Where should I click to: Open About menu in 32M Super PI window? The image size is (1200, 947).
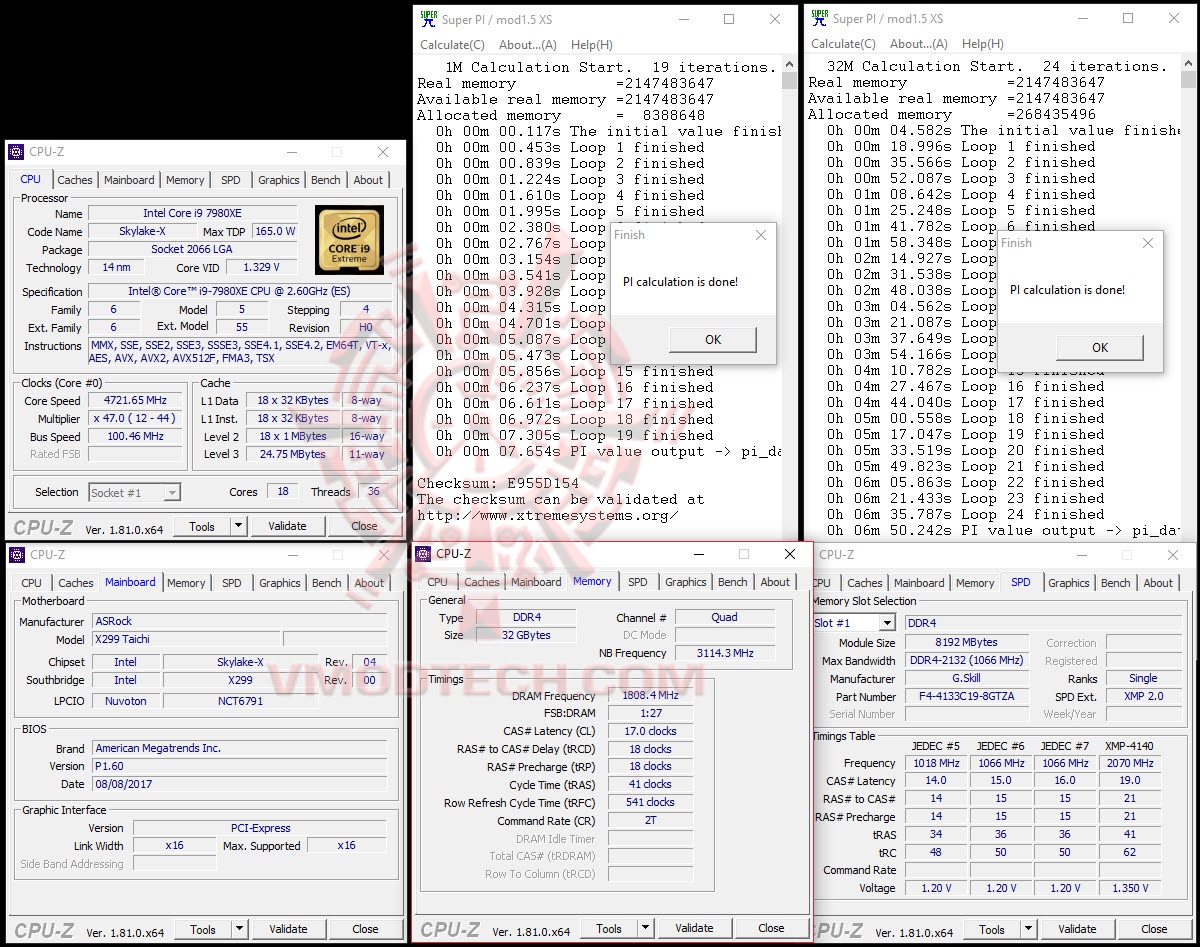point(918,44)
